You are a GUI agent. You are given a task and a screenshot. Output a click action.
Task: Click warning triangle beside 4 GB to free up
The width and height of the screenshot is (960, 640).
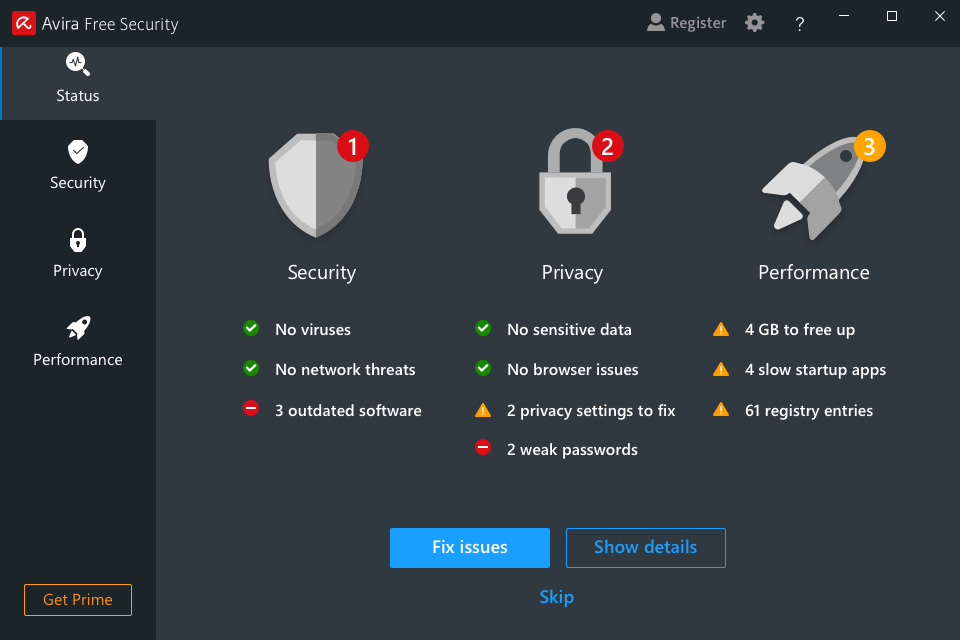coord(721,329)
